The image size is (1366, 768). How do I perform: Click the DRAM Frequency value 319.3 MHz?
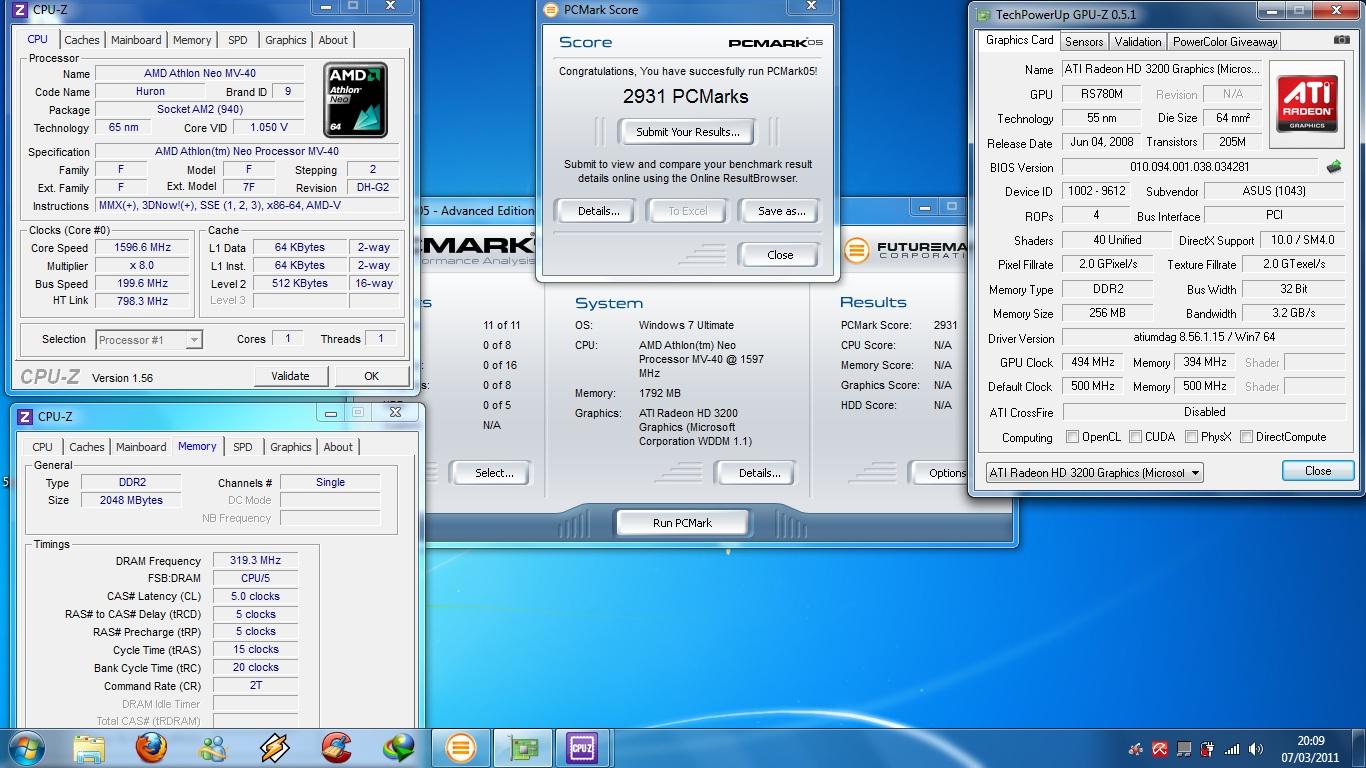point(255,561)
